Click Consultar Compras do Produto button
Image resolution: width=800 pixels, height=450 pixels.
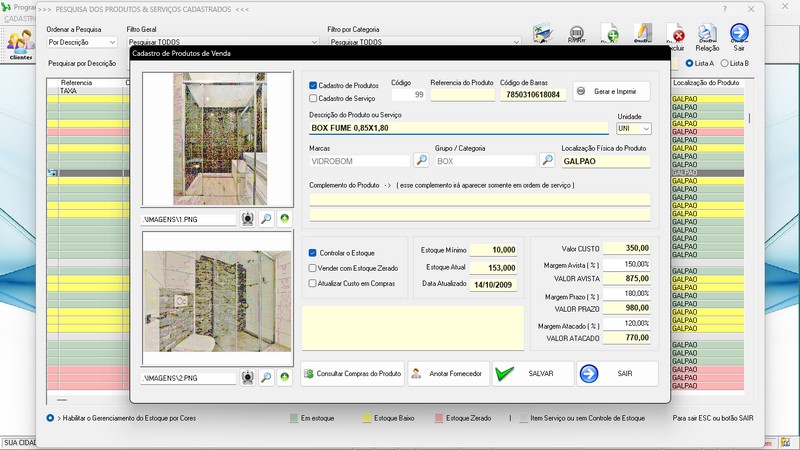[x=352, y=373]
